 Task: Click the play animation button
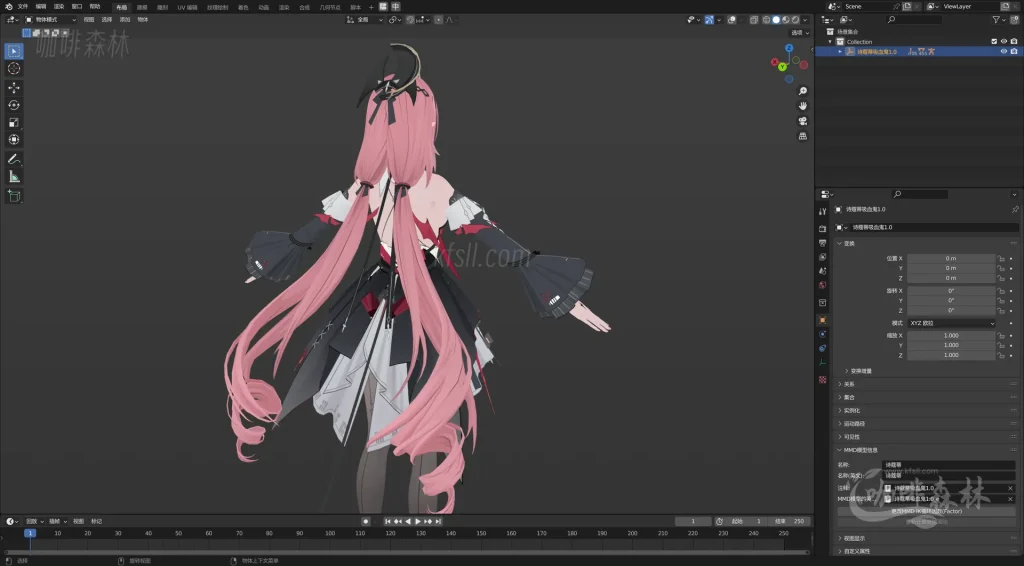[417, 521]
